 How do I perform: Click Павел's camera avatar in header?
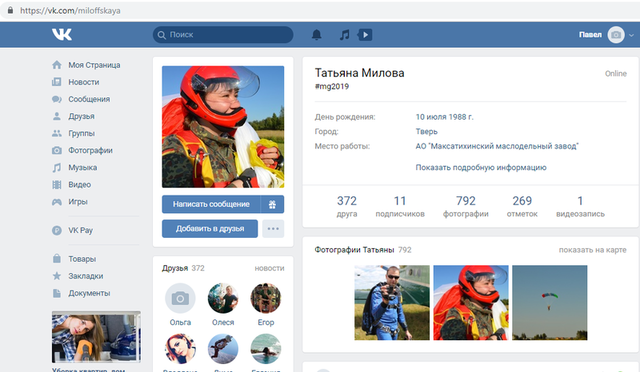coord(616,35)
